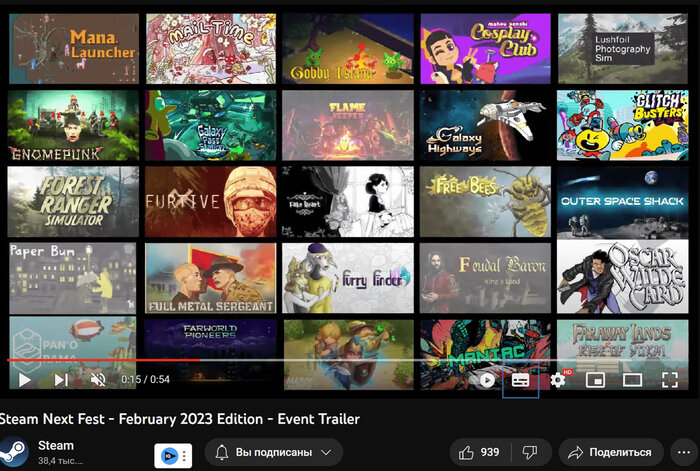Click the Galaxy Highways game tile
700x471 pixels.
coord(485,125)
